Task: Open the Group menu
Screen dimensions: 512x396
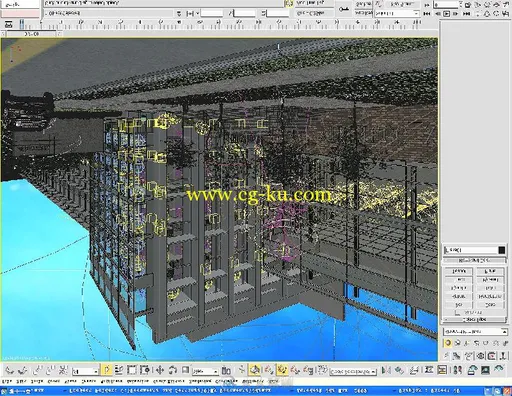Action: [x=54, y=380]
